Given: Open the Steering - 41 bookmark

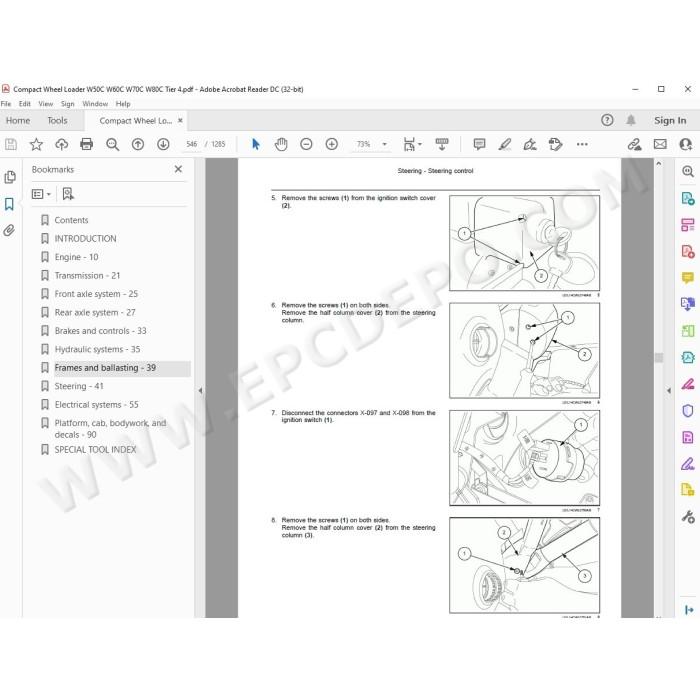Looking at the screenshot, I should tap(79, 386).
